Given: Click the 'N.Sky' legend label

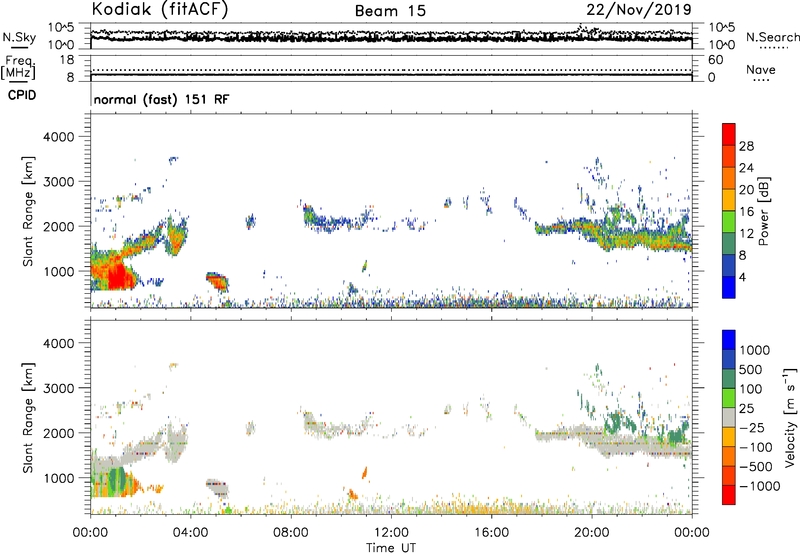Looking at the screenshot, I should coord(19,37).
